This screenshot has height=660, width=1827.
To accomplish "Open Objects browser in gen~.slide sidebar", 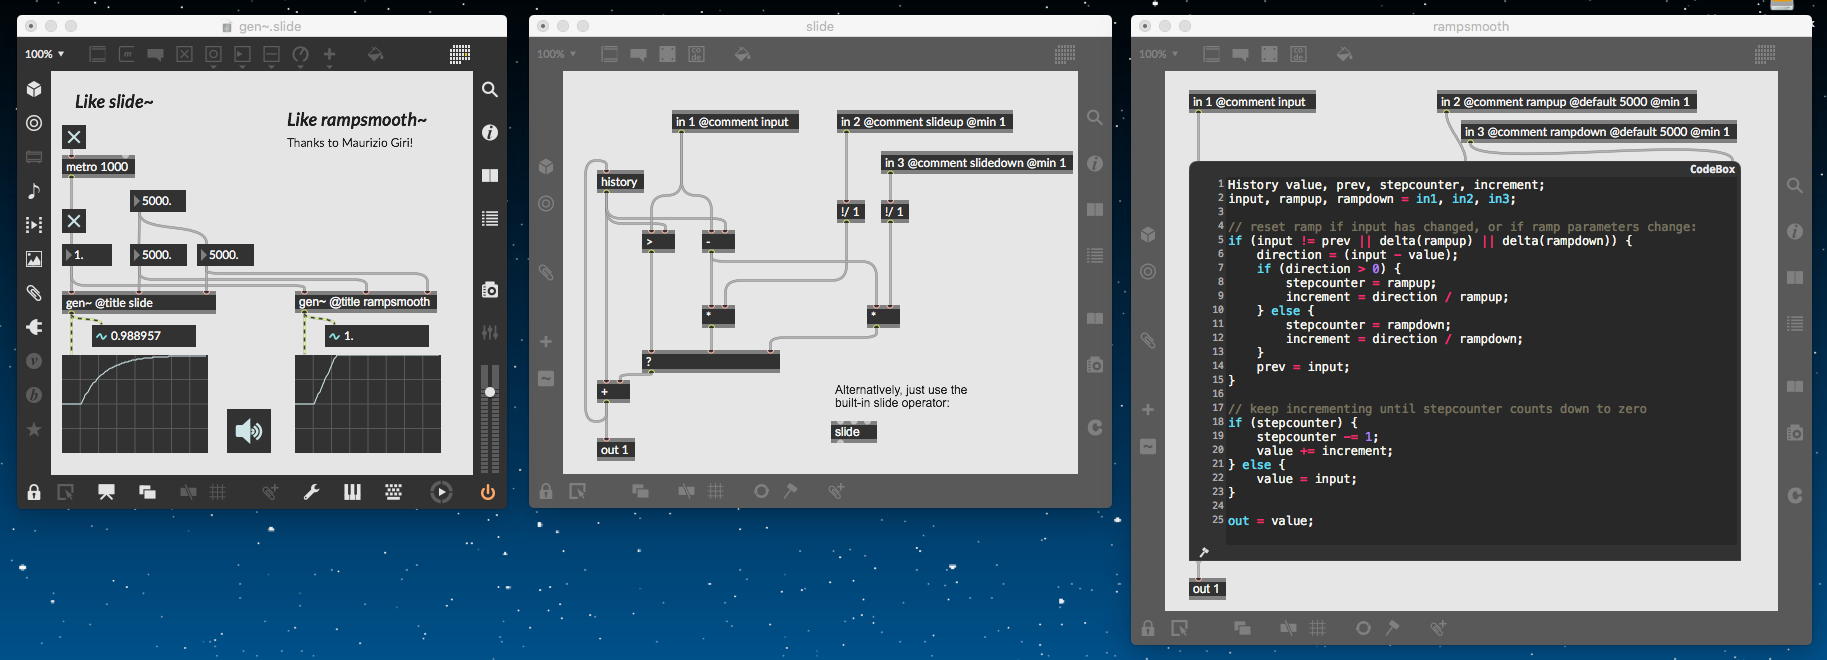I will (34, 89).
